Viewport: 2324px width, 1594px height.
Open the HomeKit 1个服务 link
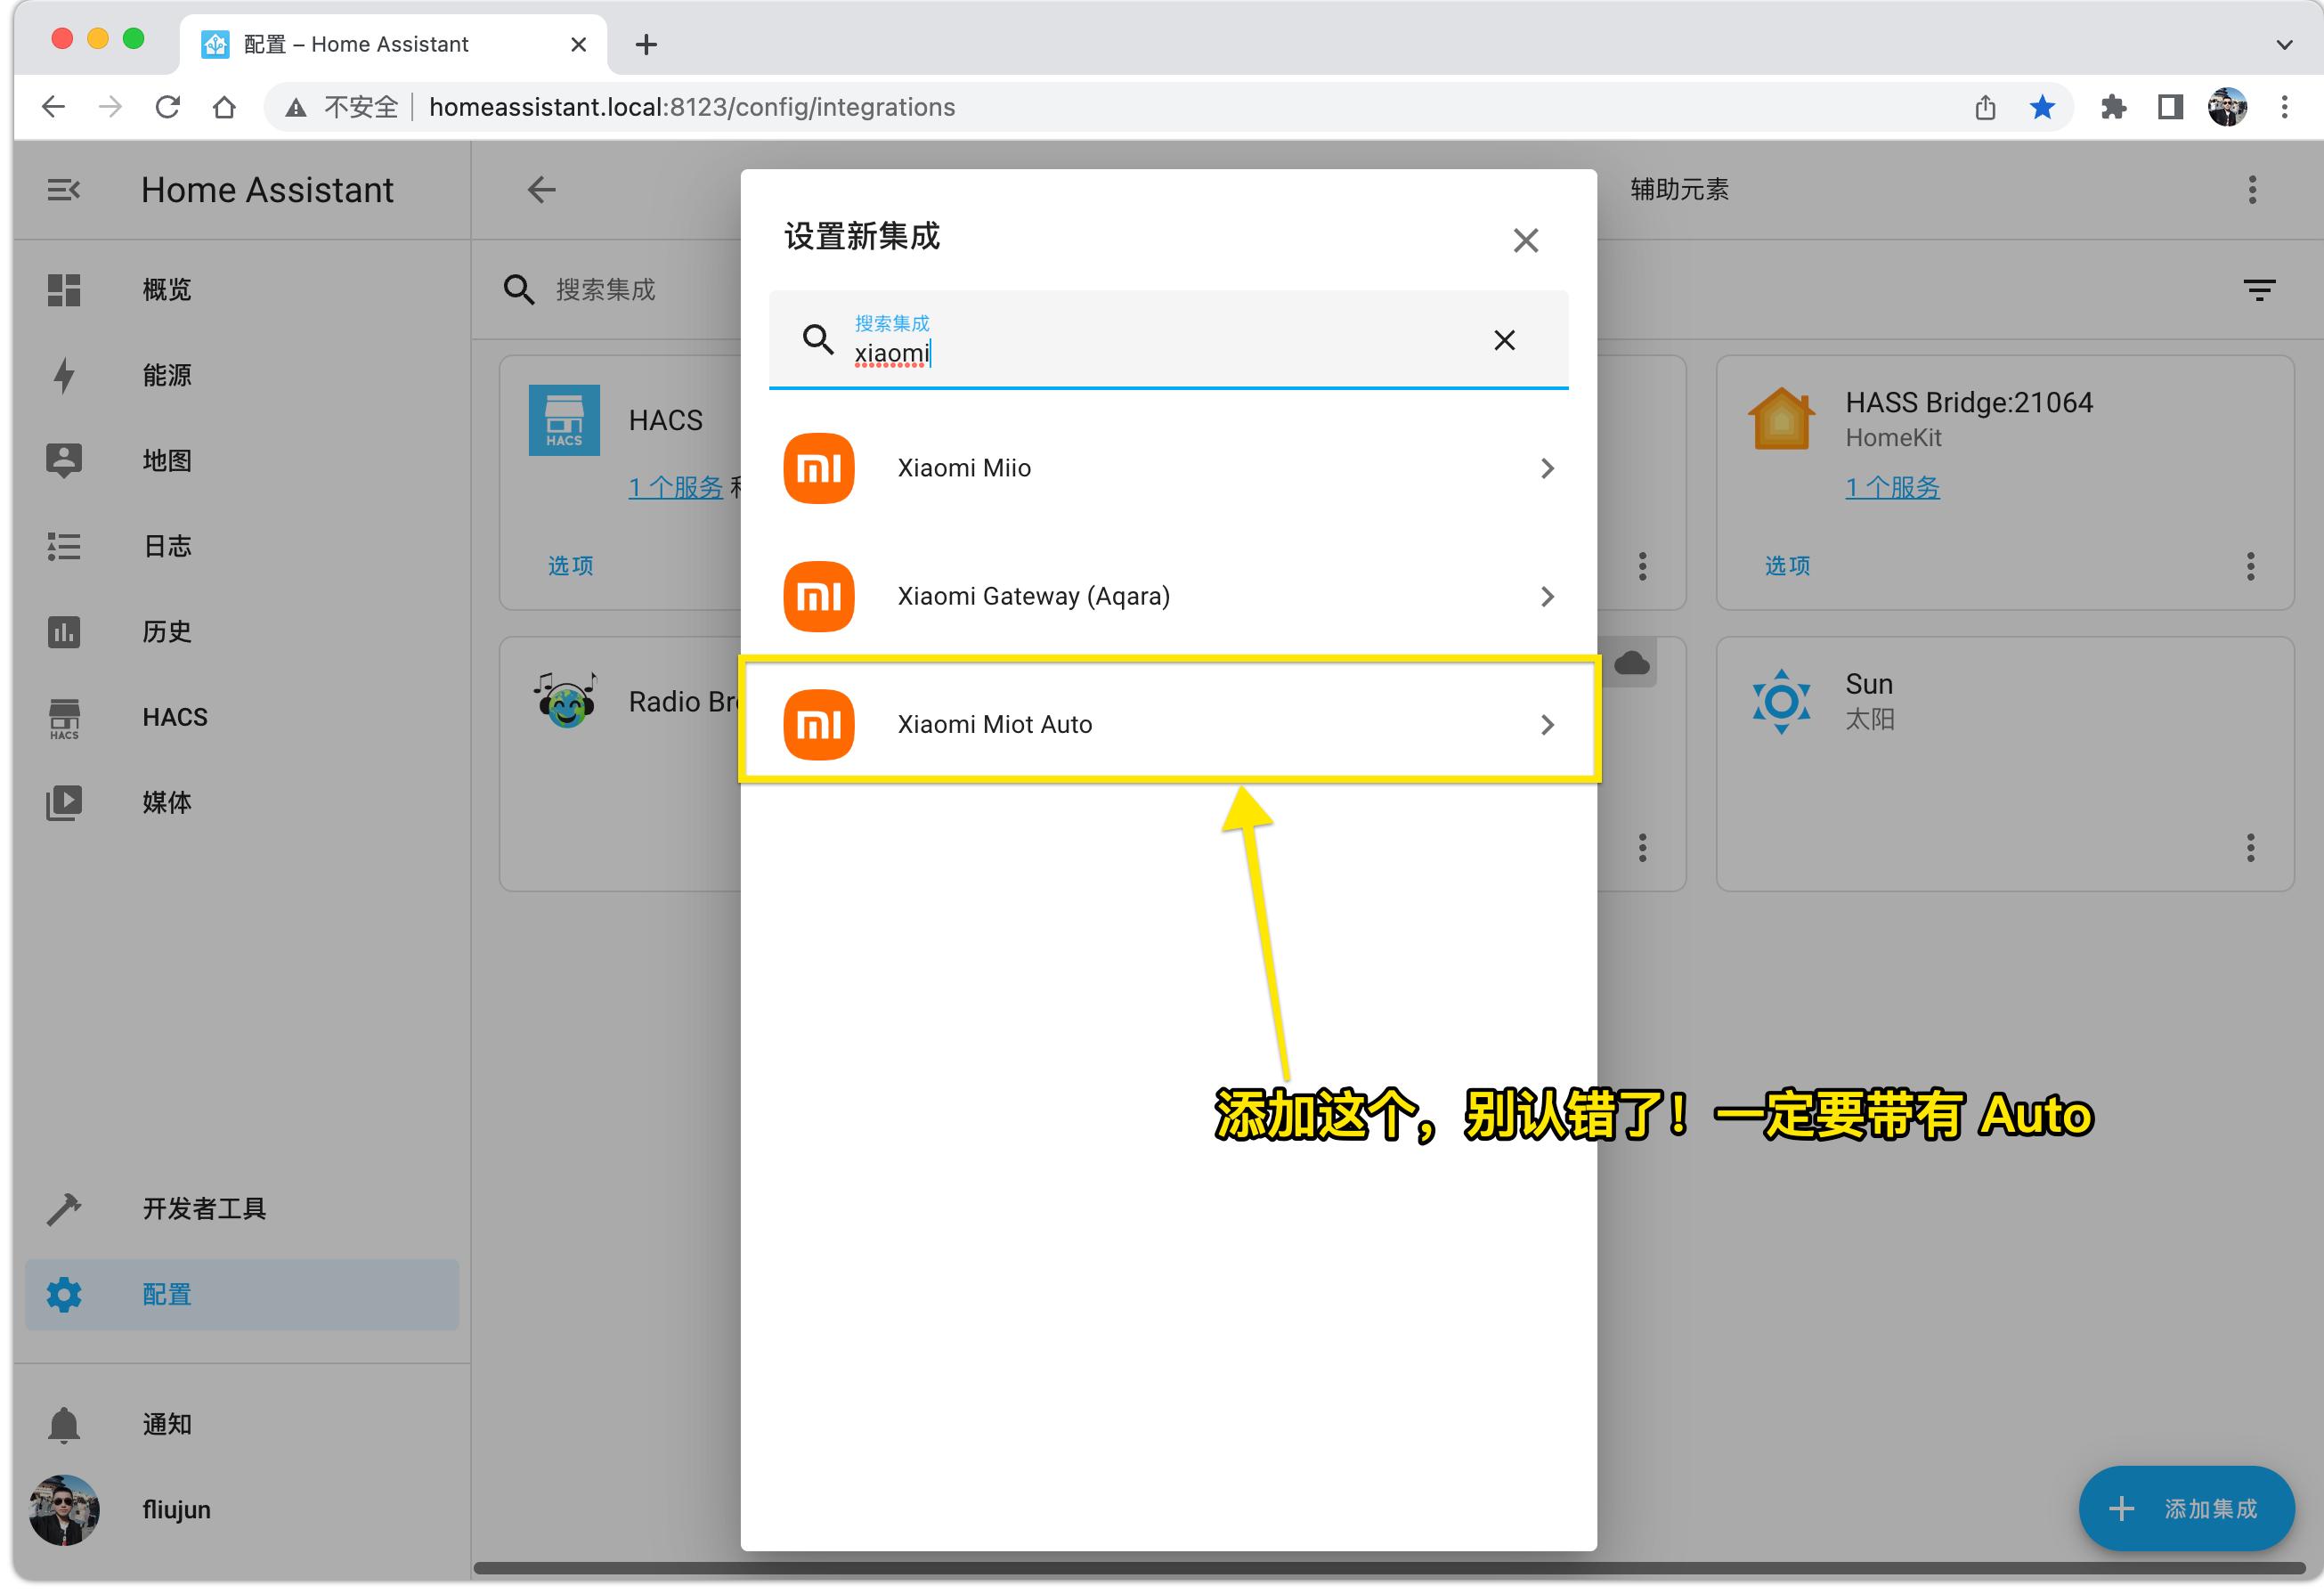coord(1891,487)
